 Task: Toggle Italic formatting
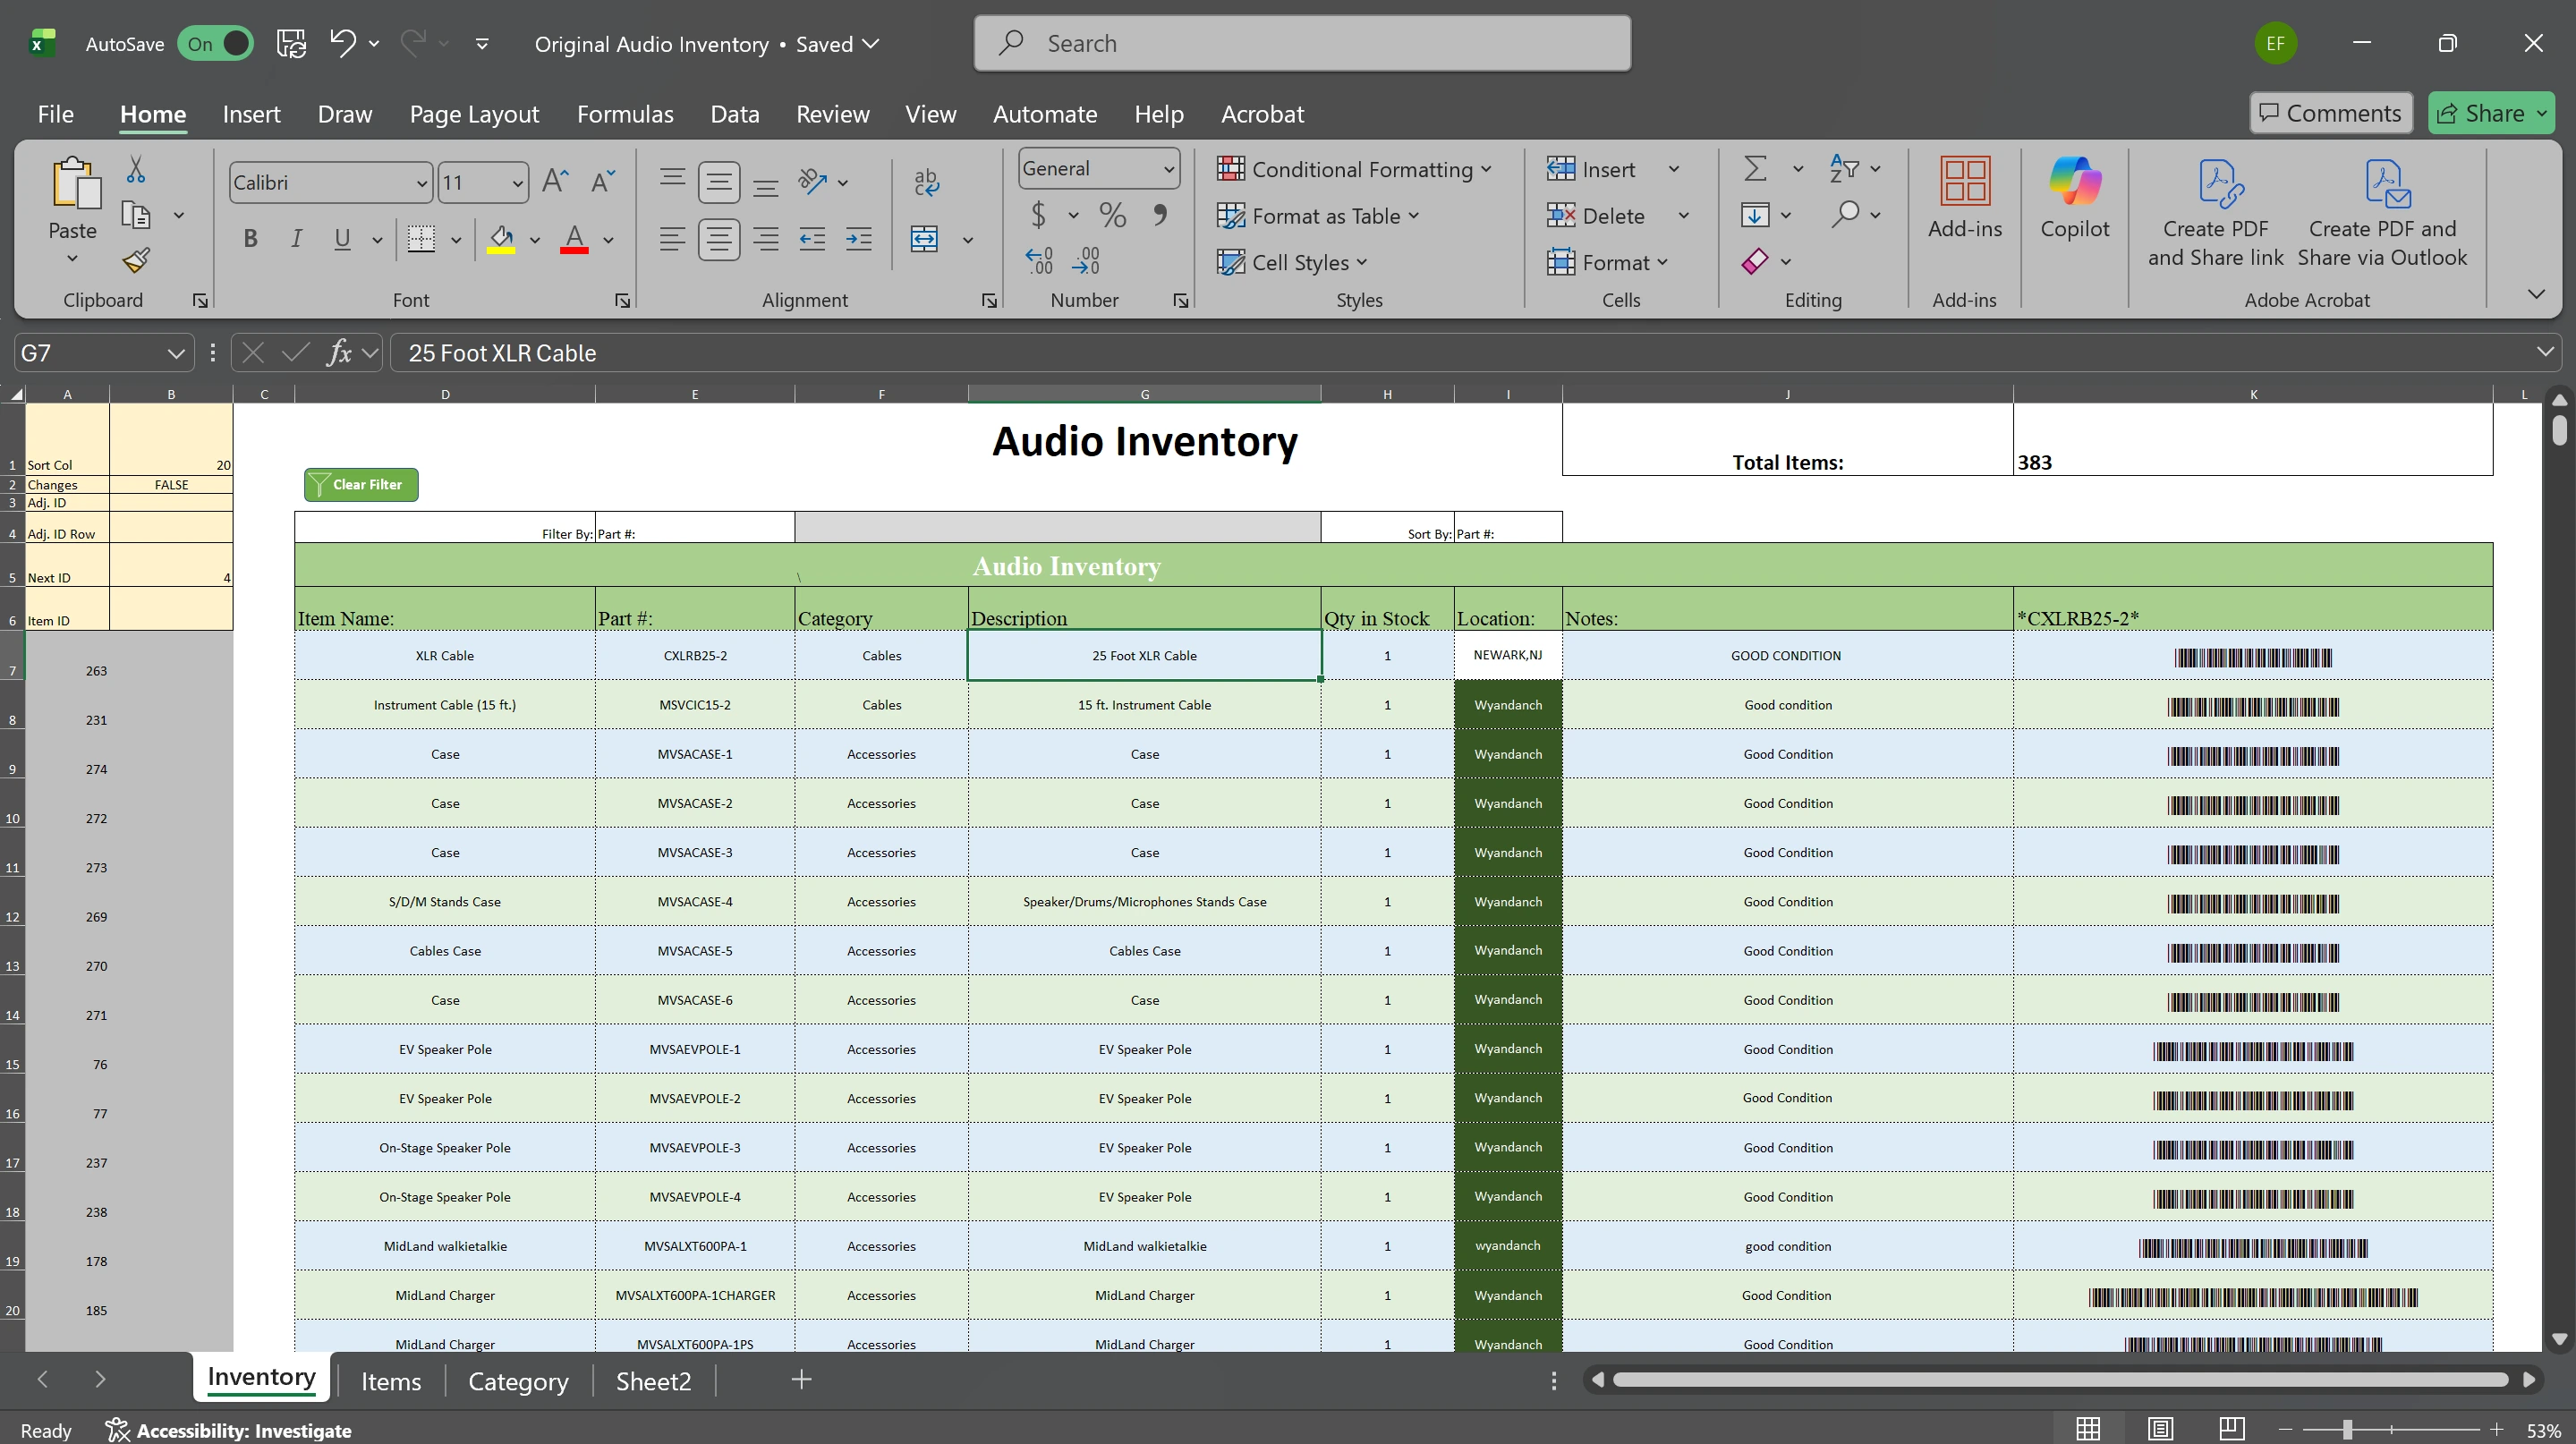296,239
